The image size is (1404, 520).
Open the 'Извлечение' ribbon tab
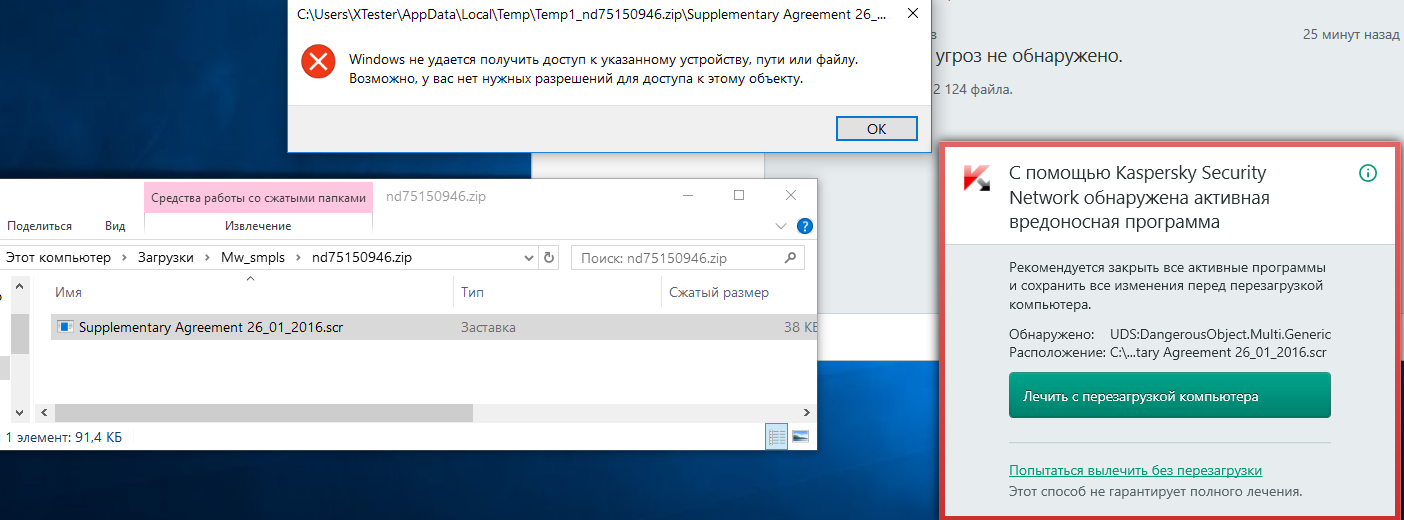coord(257,226)
